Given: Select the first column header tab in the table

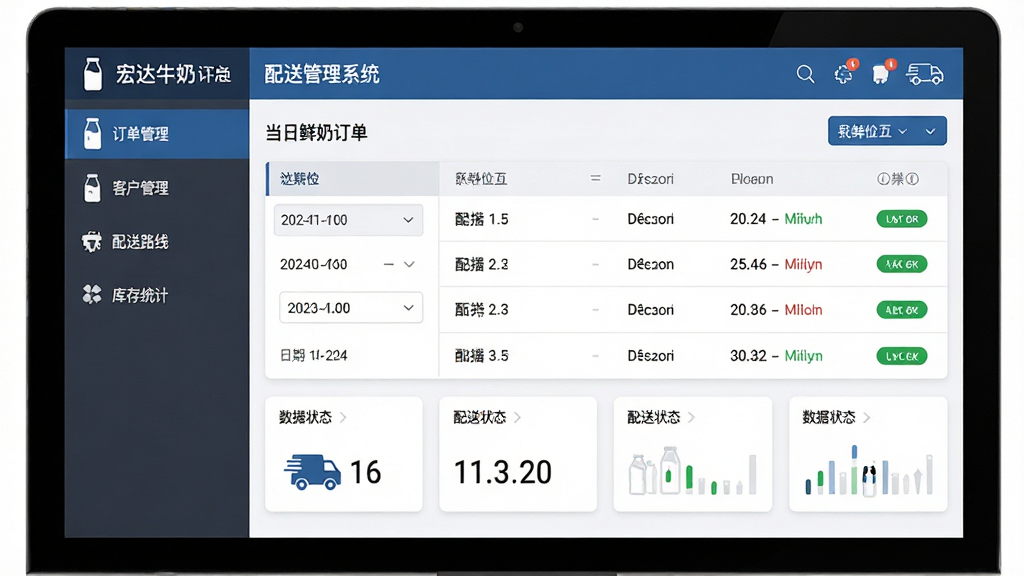Looking at the screenshot, I should click(x=353, y=179).
